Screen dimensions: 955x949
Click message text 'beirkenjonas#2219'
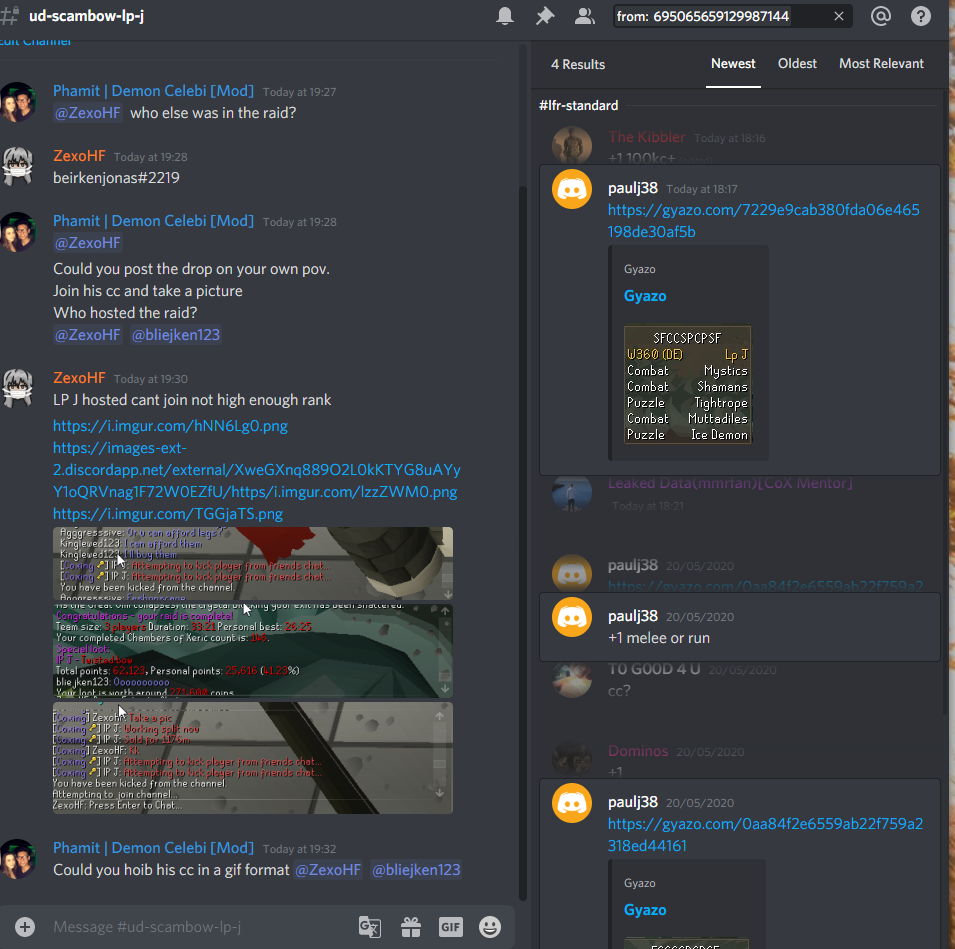point(116,178)
